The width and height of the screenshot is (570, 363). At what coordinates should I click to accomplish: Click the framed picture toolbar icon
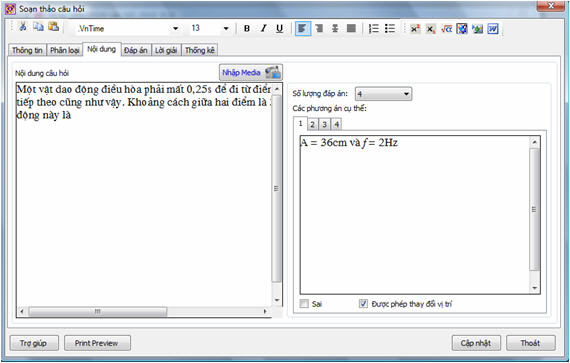(462, 29)
